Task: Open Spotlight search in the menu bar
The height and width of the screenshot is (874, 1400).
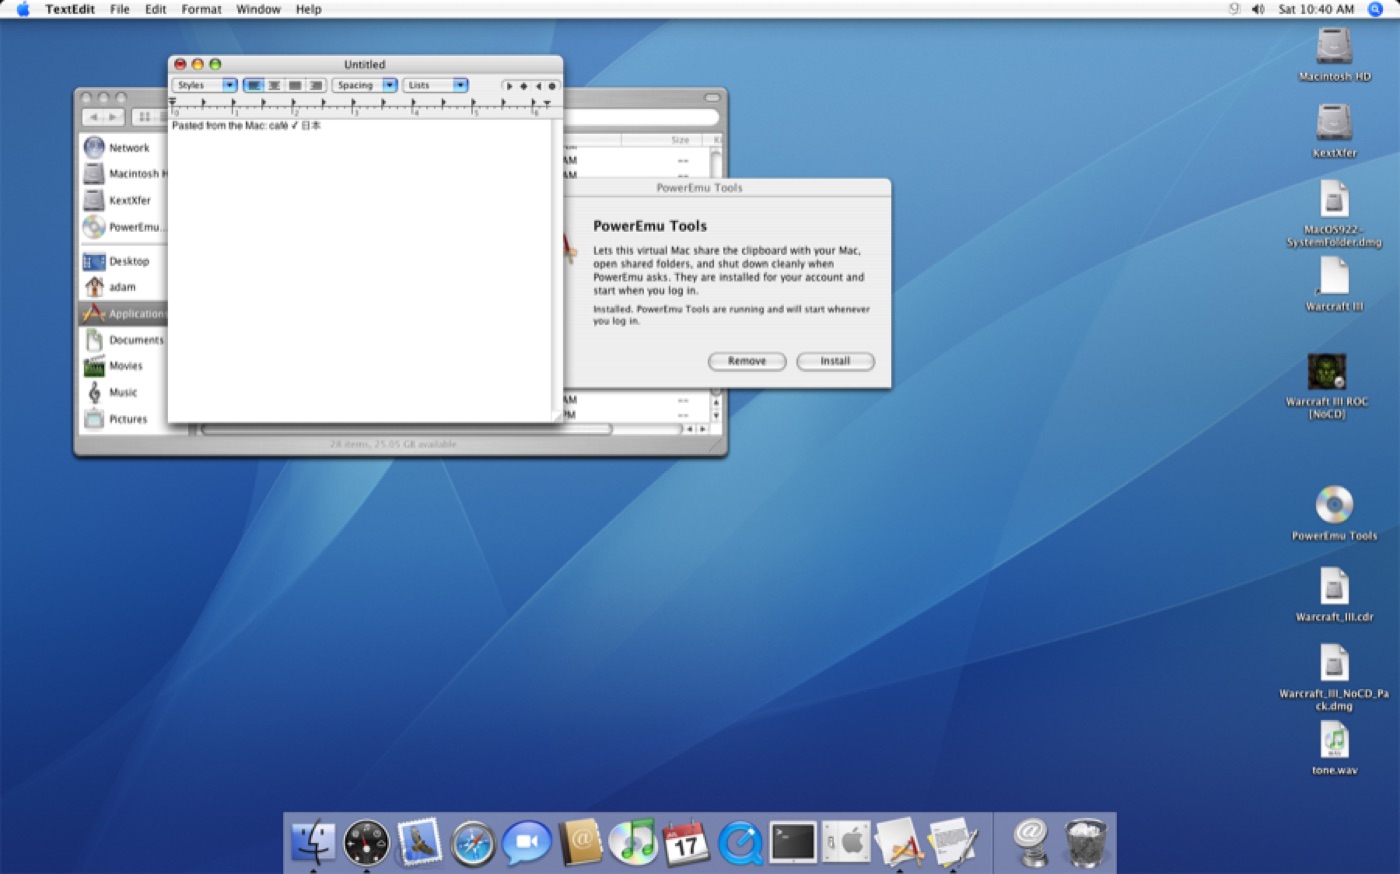Action: pos(1375,9)
